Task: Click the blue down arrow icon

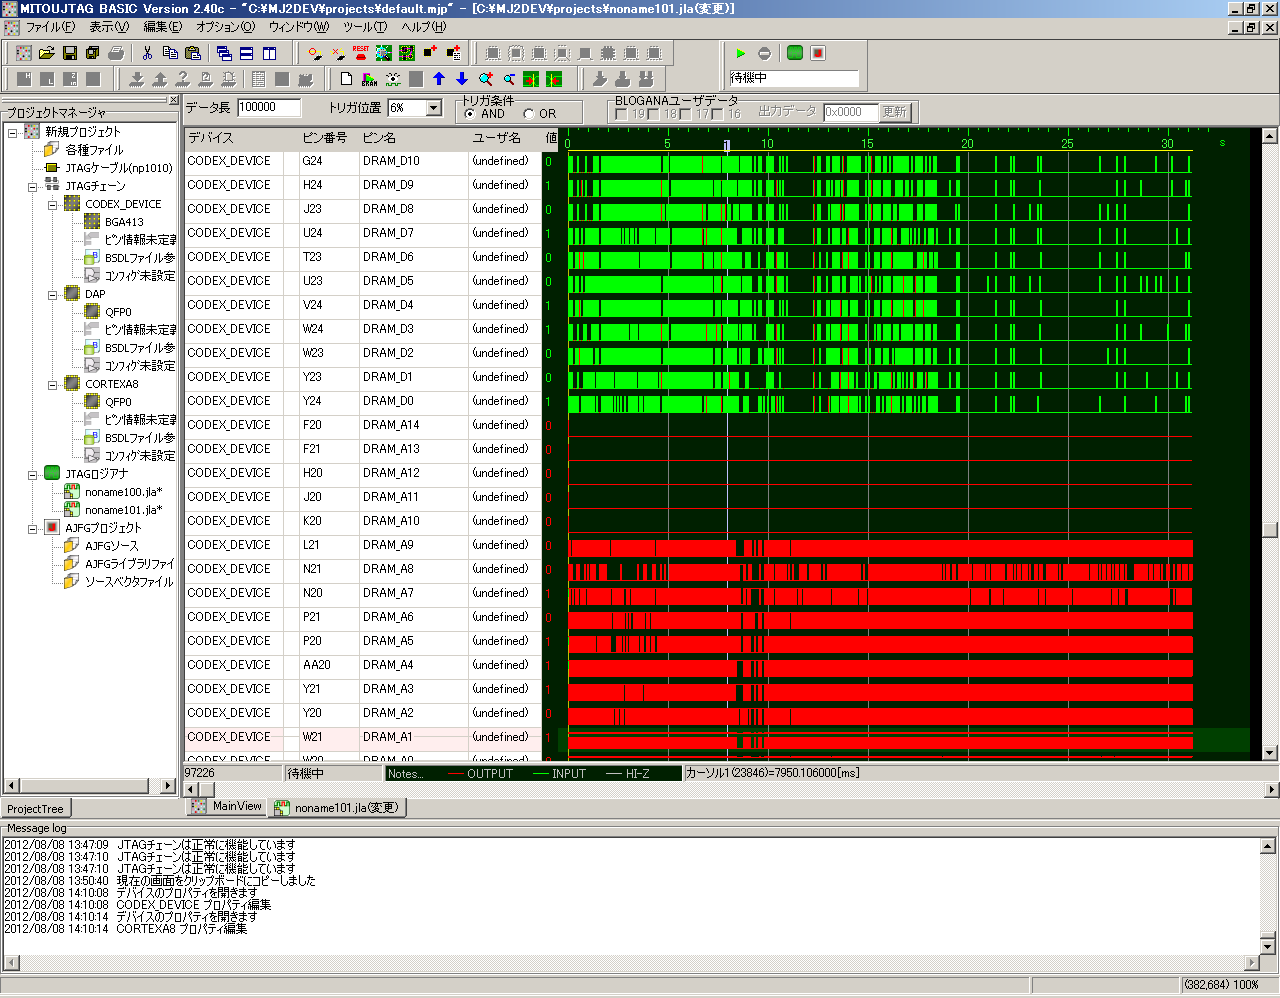Action: tap(462, 79)
